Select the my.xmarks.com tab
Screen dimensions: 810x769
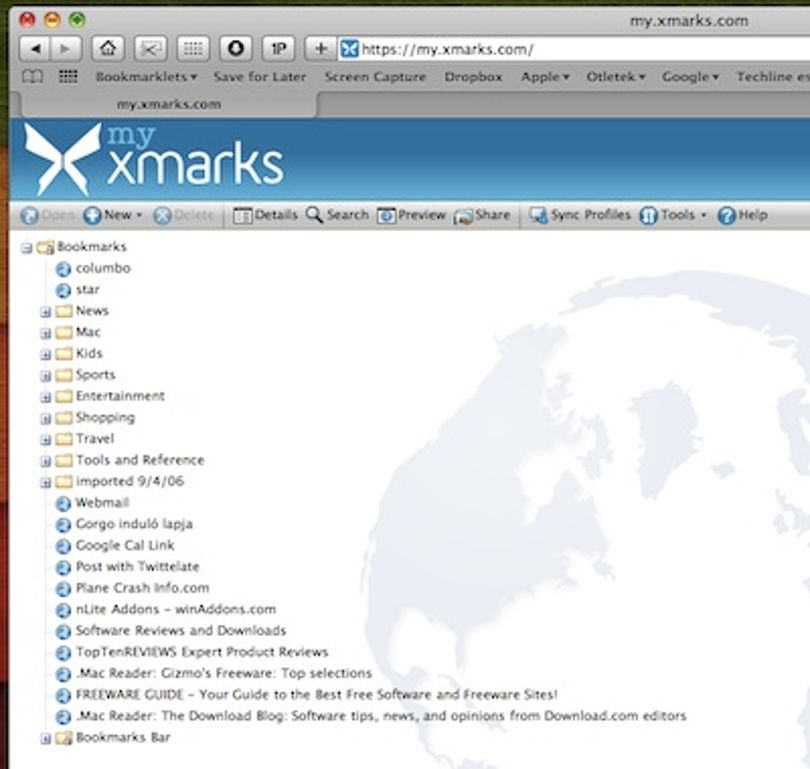[169, 104]
